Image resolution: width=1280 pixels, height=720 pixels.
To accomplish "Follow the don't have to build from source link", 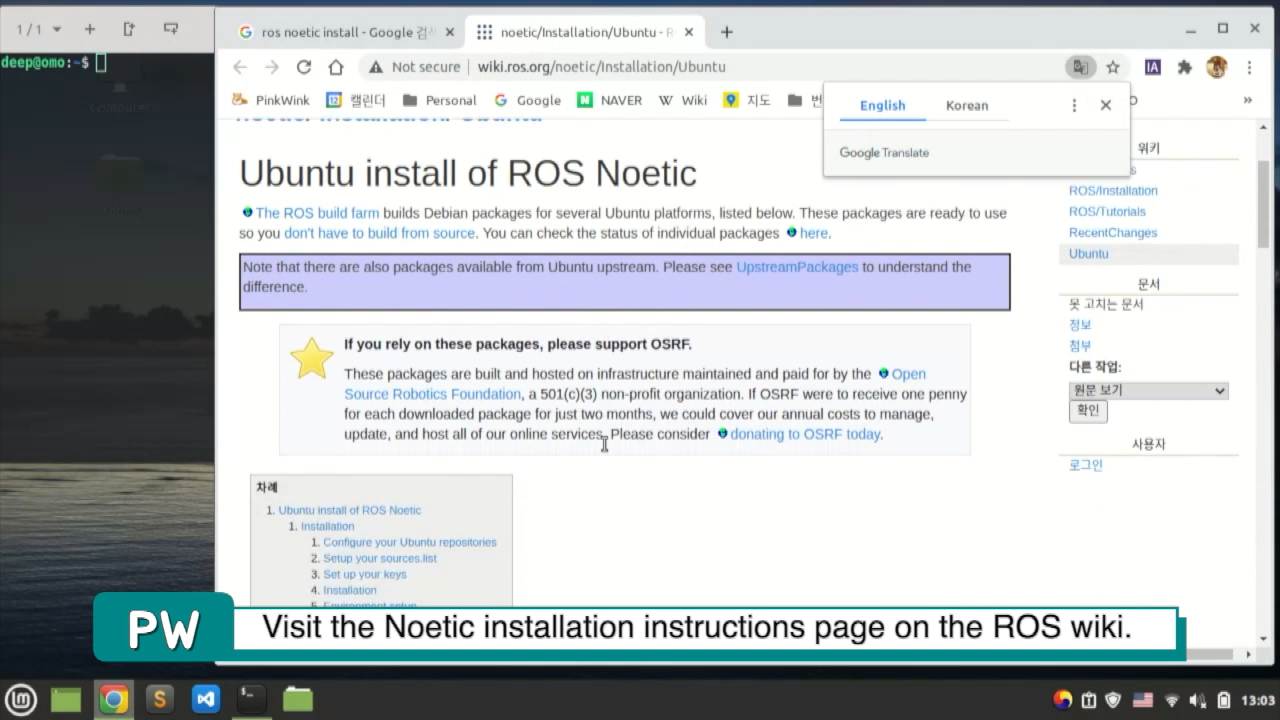I will 379,233.
